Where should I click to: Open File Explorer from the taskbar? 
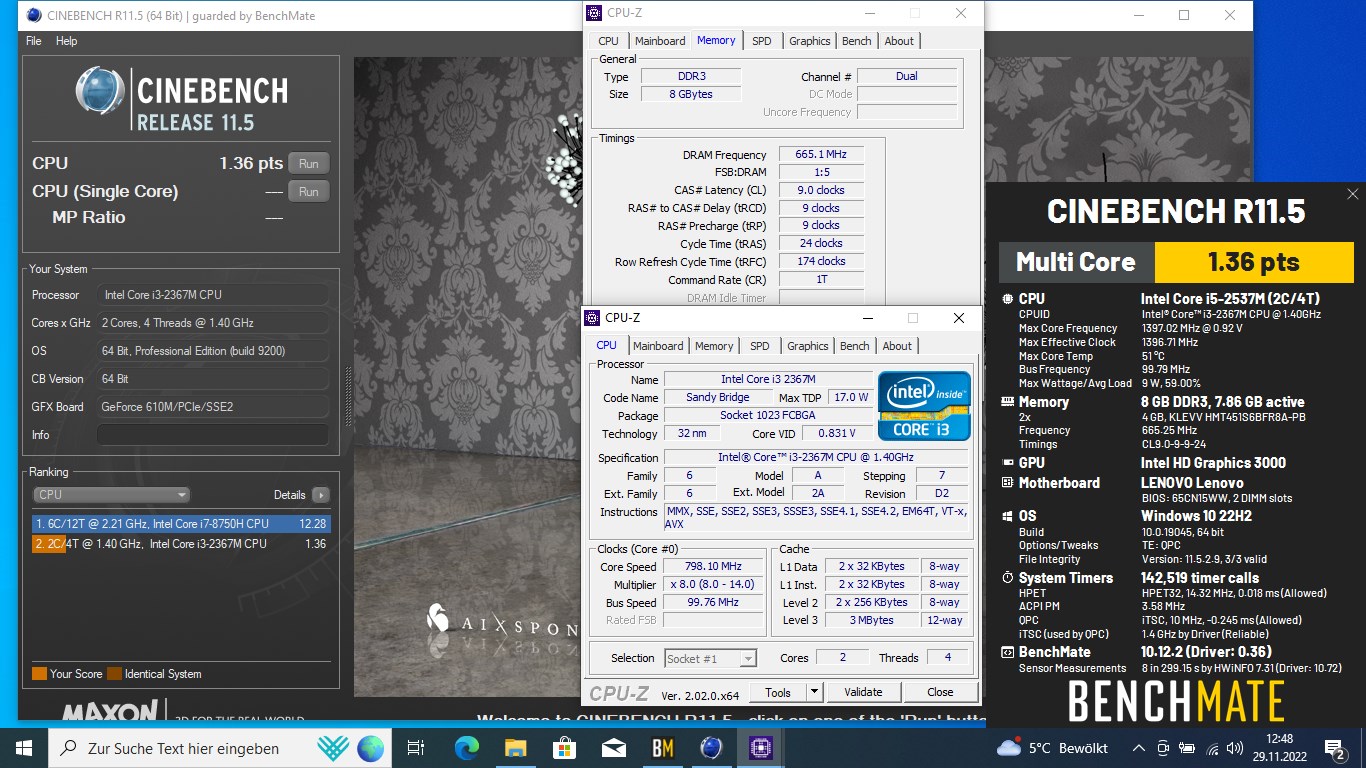coord(516,748)
